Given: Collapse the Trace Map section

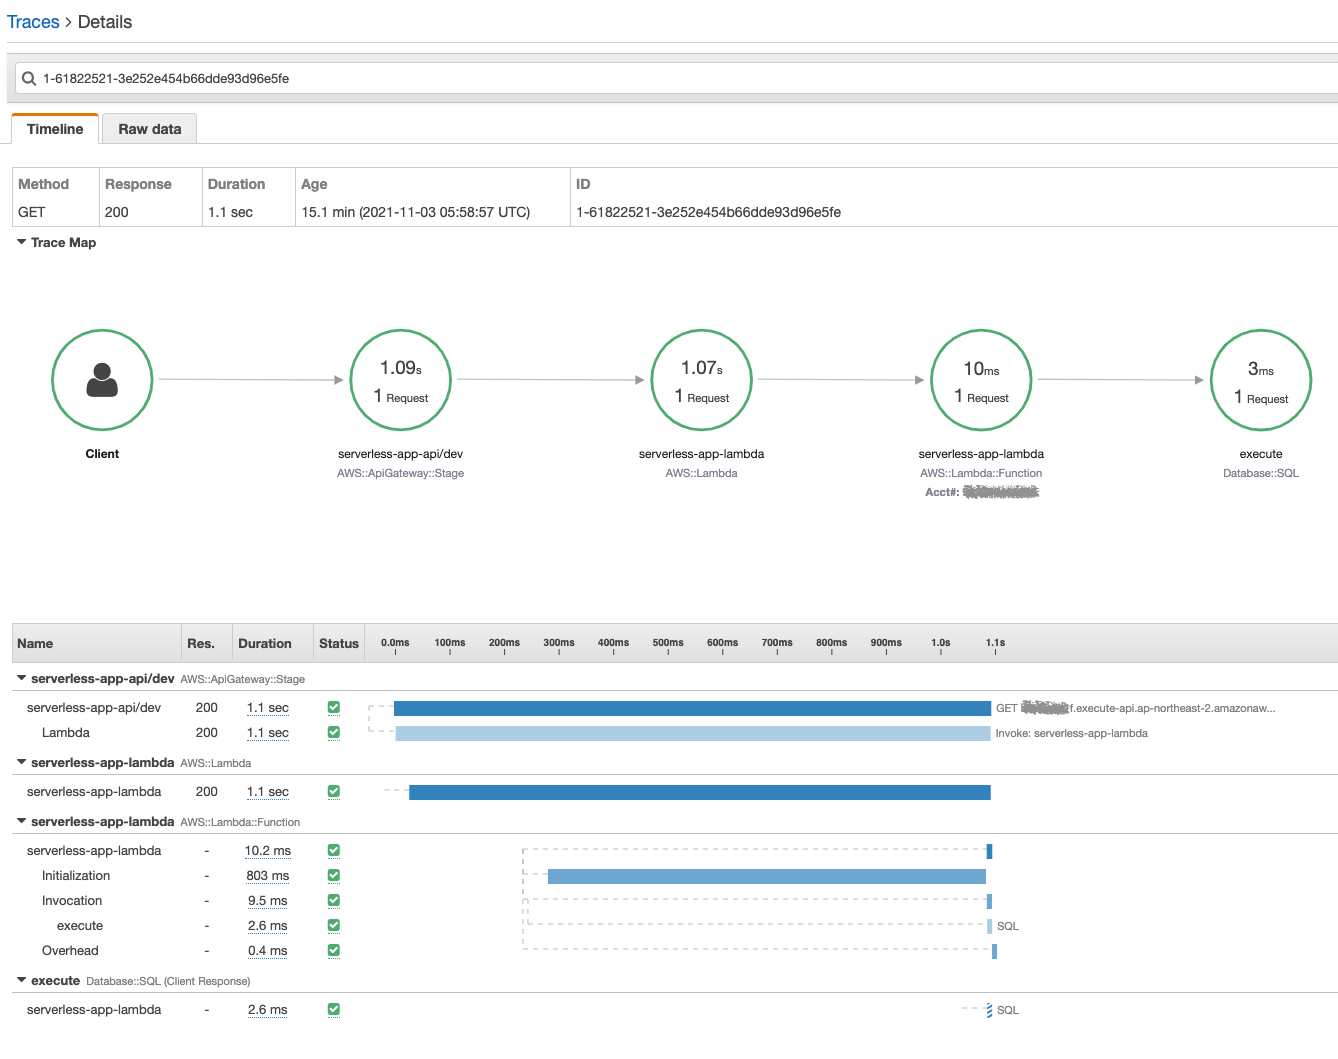Looking at the screenshot, I should tap(22, 242).
